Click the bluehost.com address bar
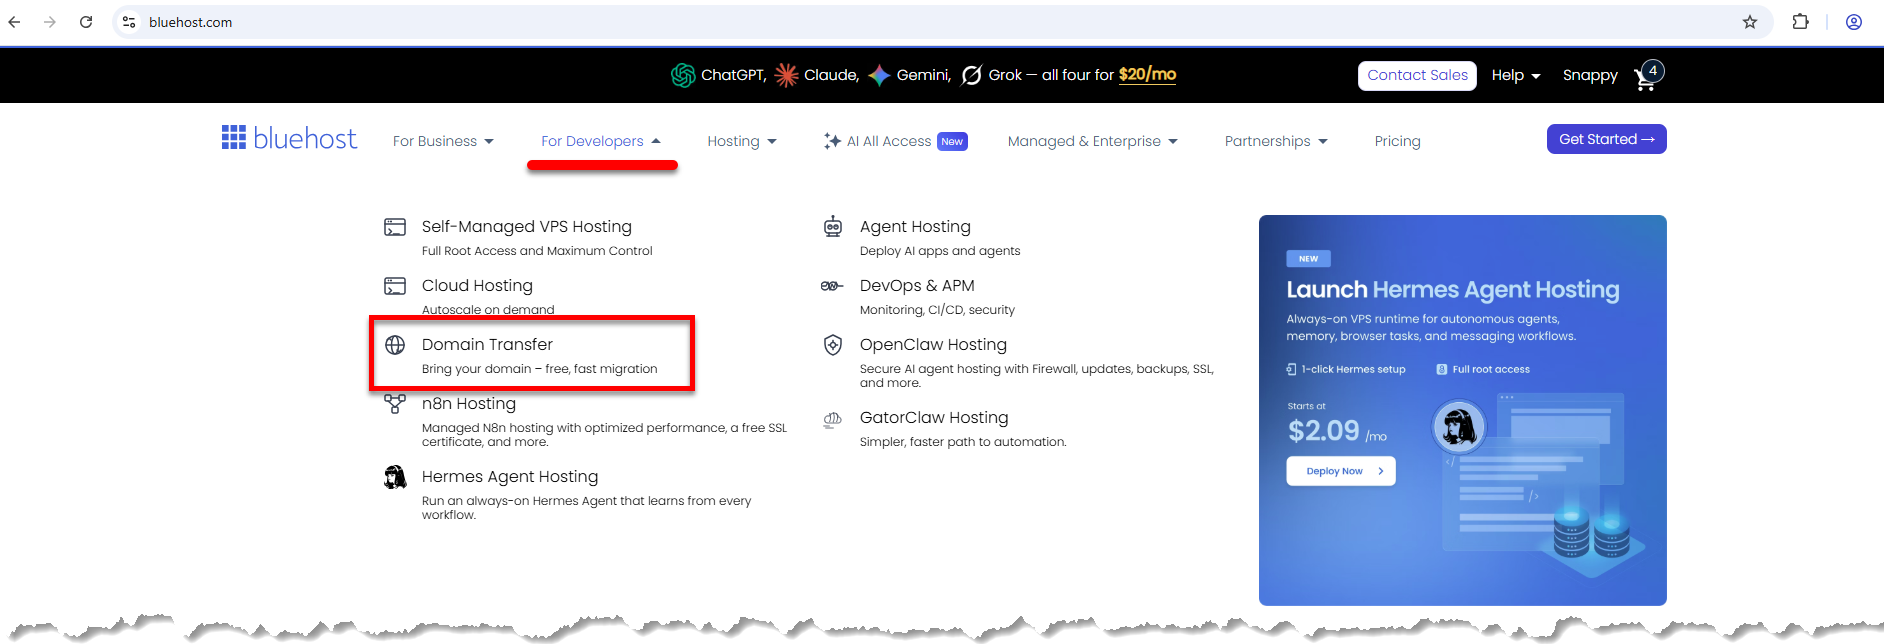 [x=940, y=22]
